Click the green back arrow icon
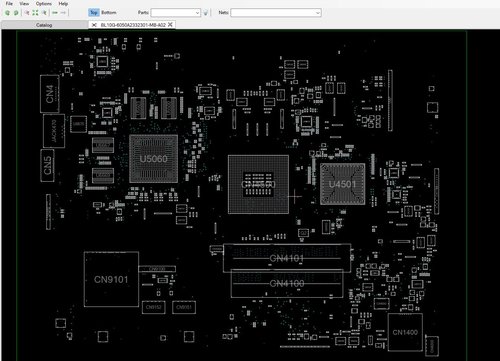 click(55, 13)
